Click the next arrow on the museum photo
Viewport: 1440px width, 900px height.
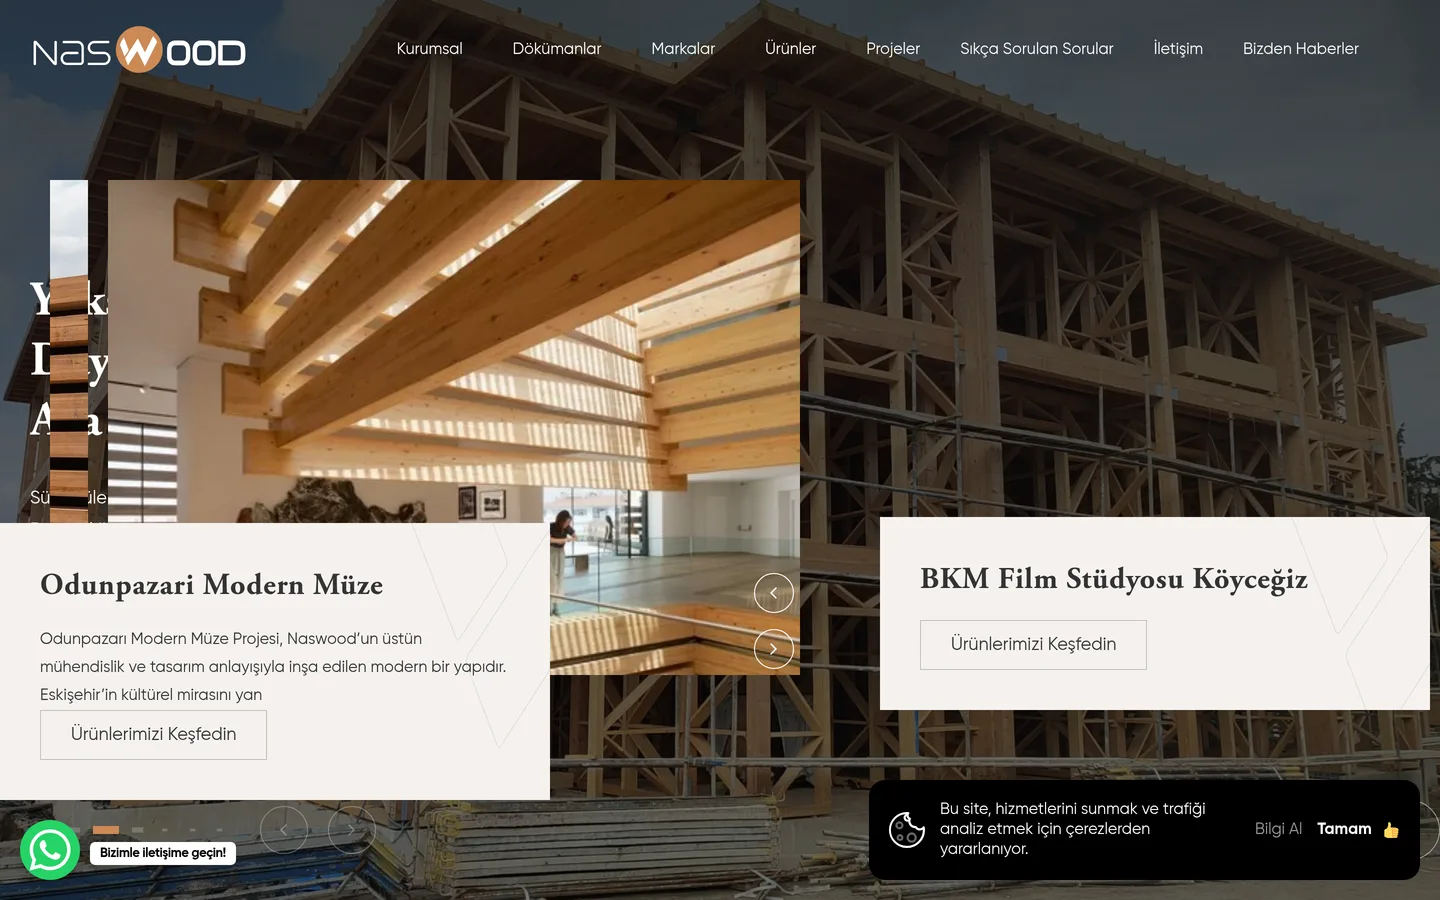[x=773, y=649]
